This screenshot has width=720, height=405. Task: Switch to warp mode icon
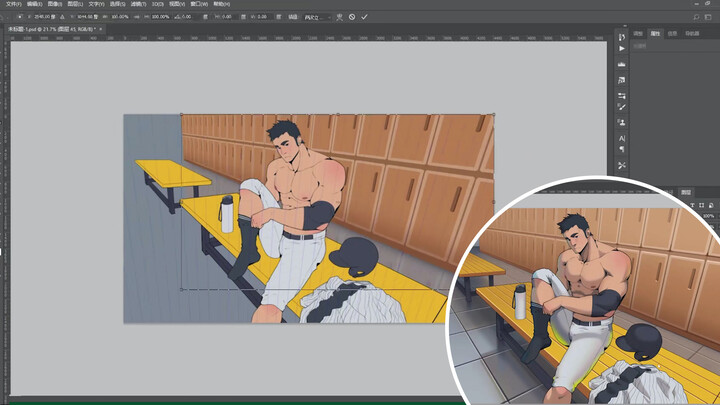click(x=339, y=17)
